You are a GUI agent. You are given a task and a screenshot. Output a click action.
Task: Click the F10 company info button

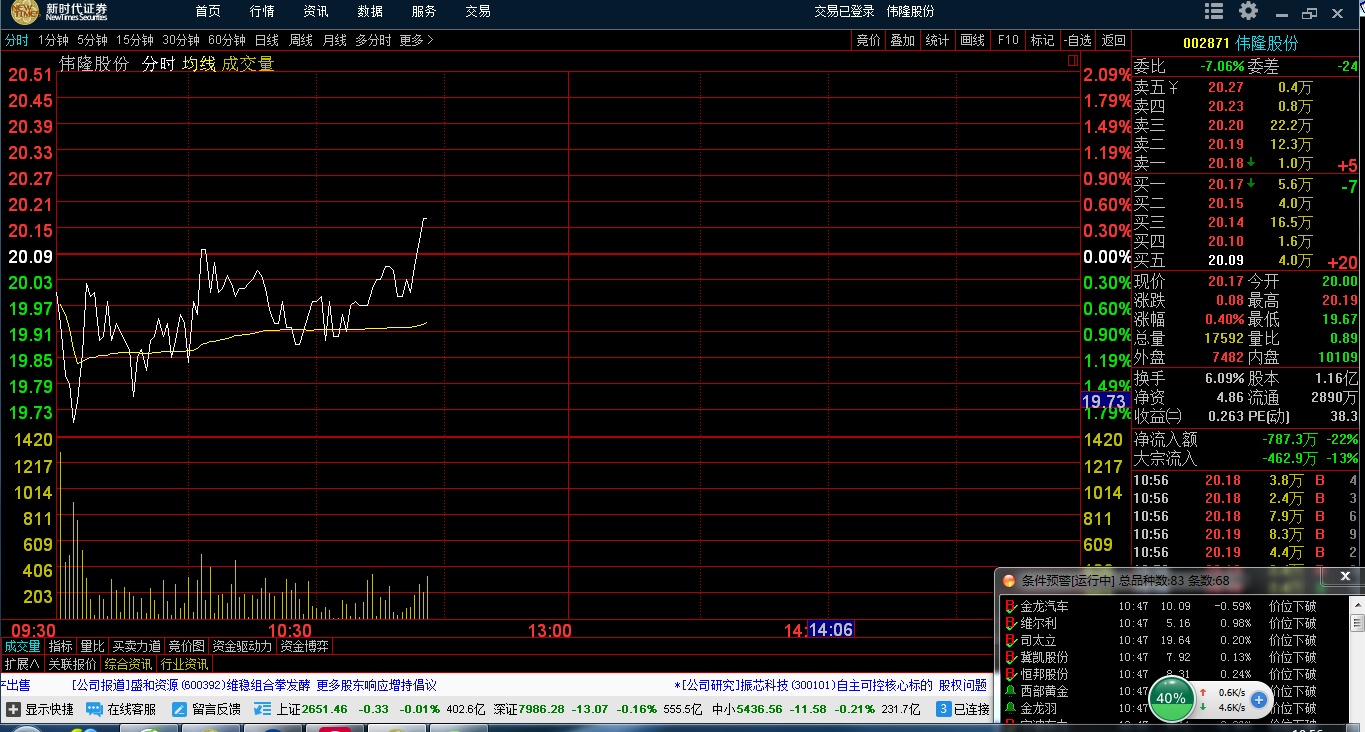(x=1007, y=41)
